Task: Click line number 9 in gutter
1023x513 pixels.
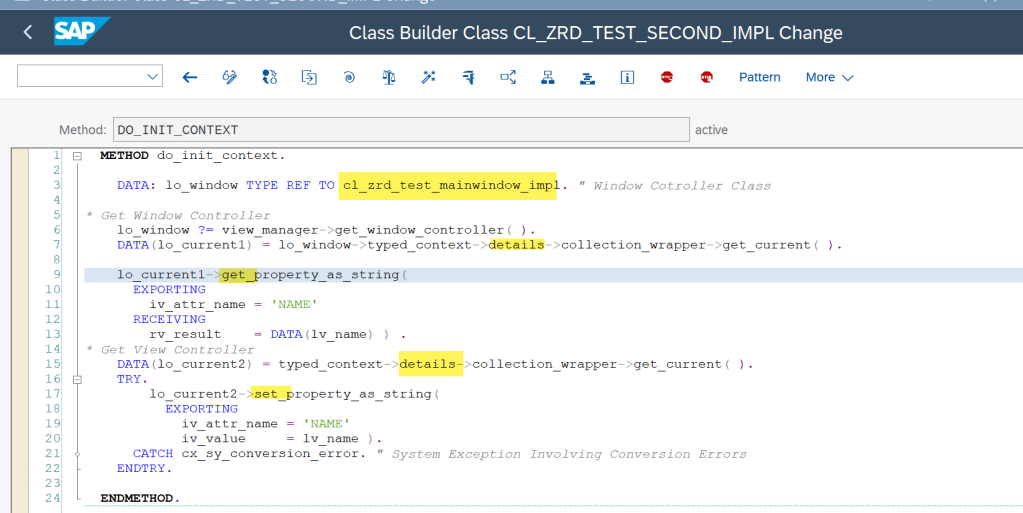Action: (x=56, y=275)
